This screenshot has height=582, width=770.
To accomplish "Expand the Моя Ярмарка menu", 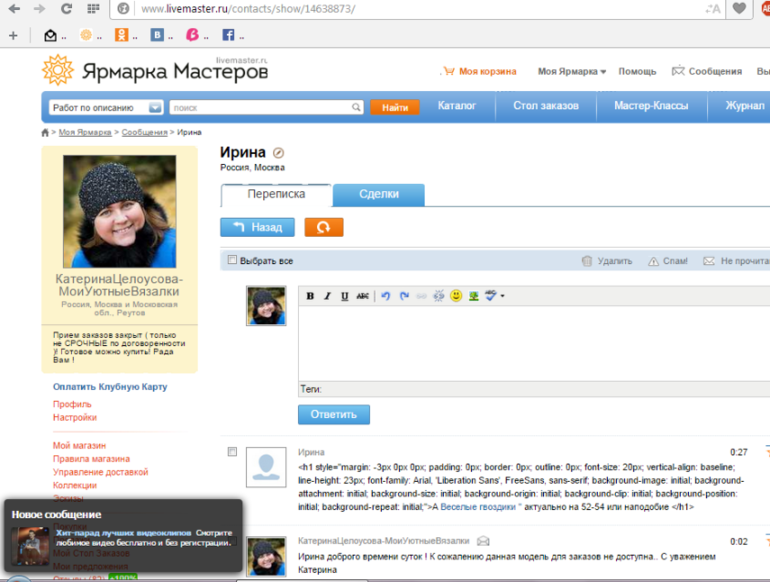I will click(572, 72).
